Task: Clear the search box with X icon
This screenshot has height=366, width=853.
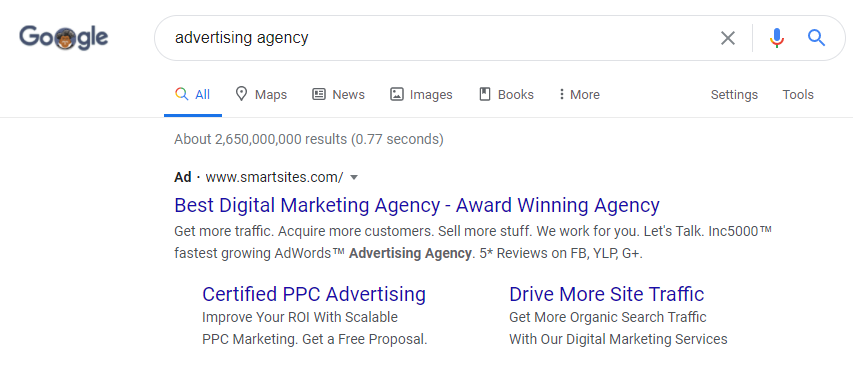Action: pos(727,38)
